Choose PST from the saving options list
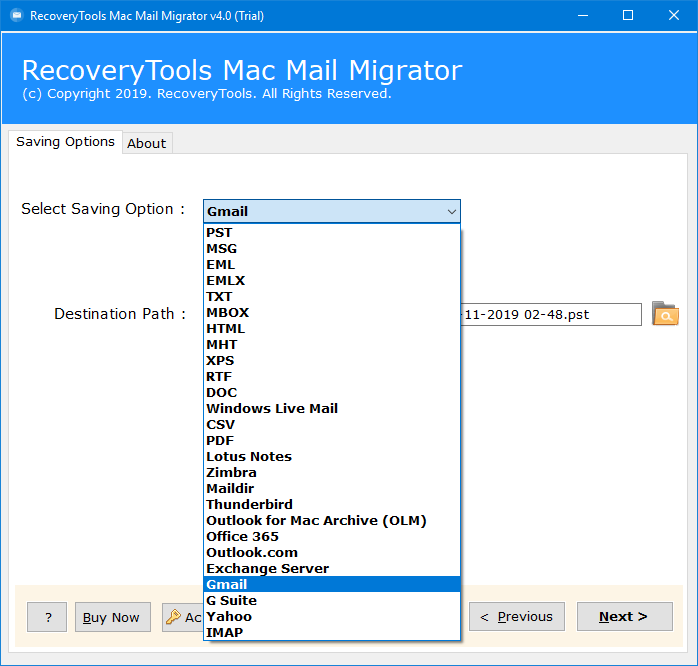Viewport: 698px width, 666px height. (332, 232)
